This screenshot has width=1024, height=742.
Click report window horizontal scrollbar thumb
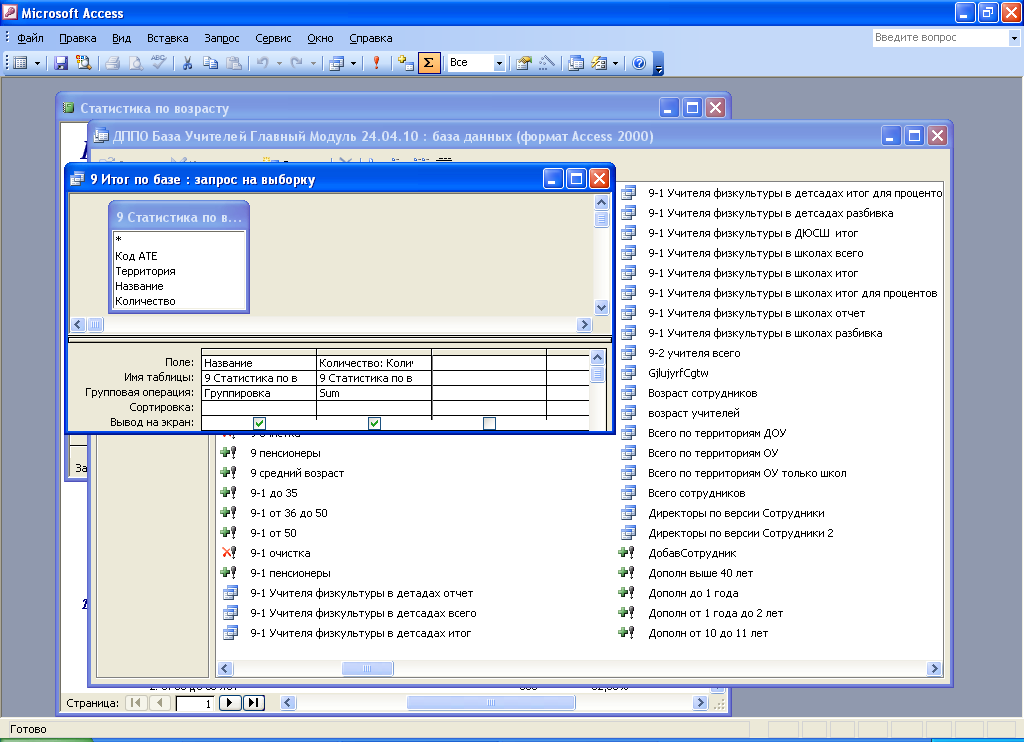490,703
